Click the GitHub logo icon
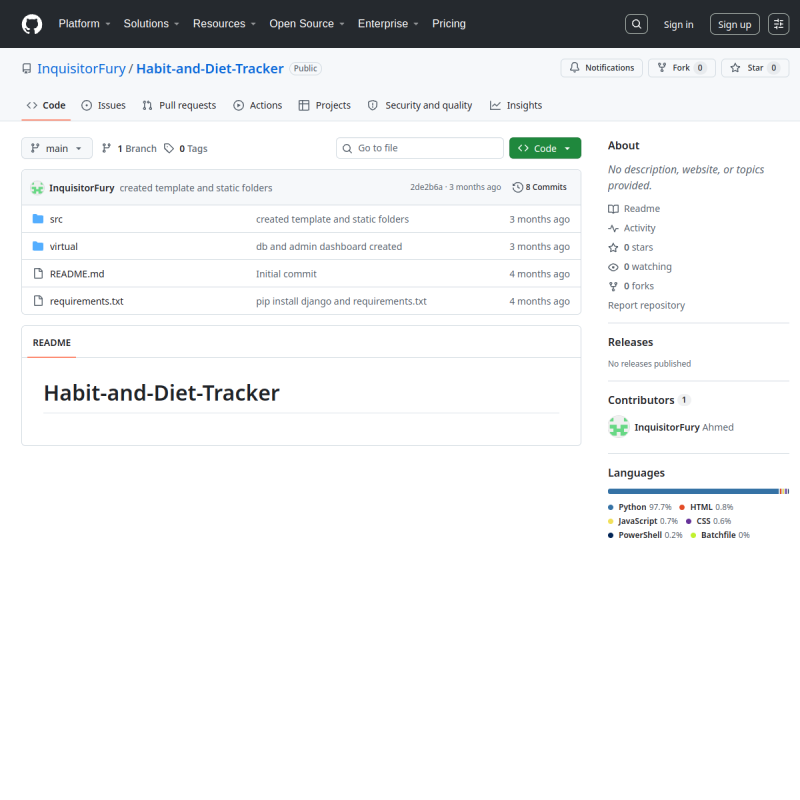 point(32,24)
